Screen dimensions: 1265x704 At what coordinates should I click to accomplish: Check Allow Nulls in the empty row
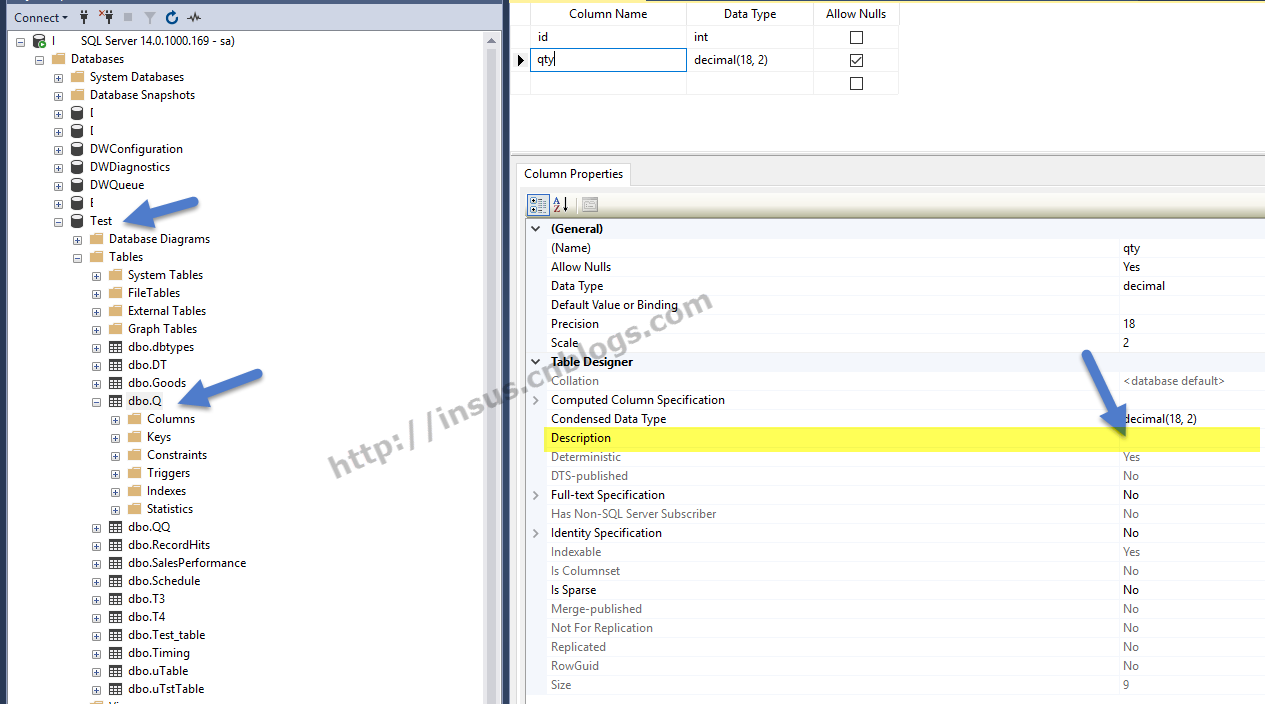856,84
